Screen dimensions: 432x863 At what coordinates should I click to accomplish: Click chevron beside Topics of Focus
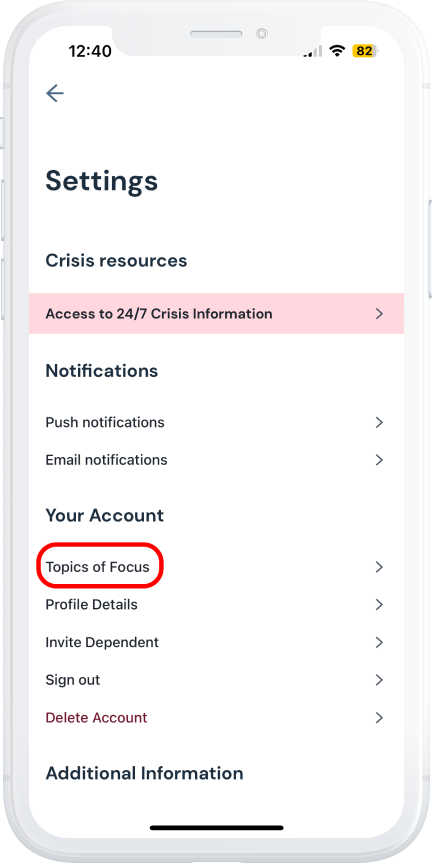(379, 567)
